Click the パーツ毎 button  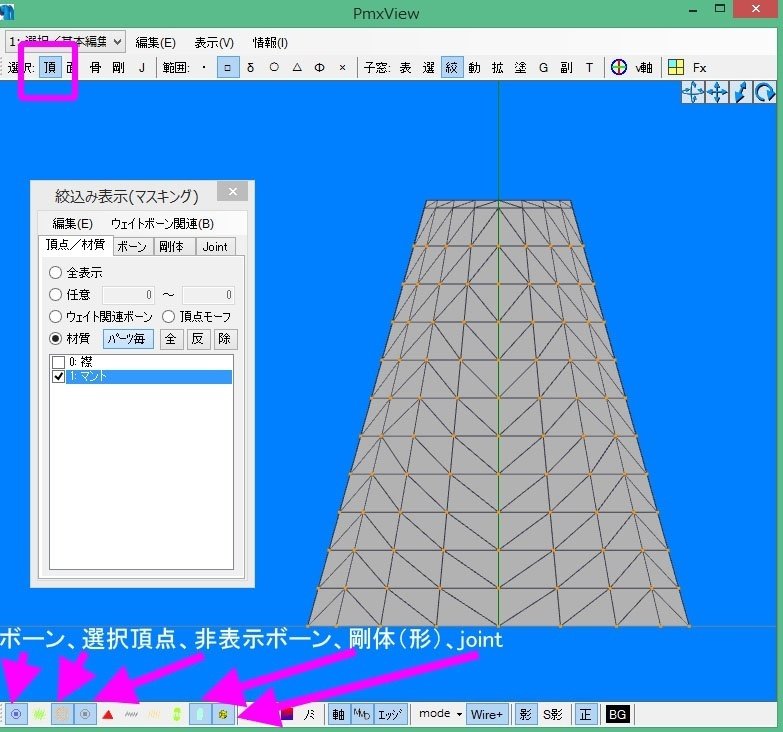click(128, 339)
